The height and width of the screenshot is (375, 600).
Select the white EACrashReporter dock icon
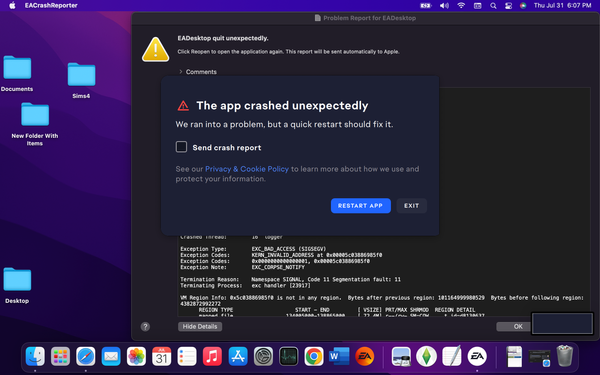tap(477, 356)
